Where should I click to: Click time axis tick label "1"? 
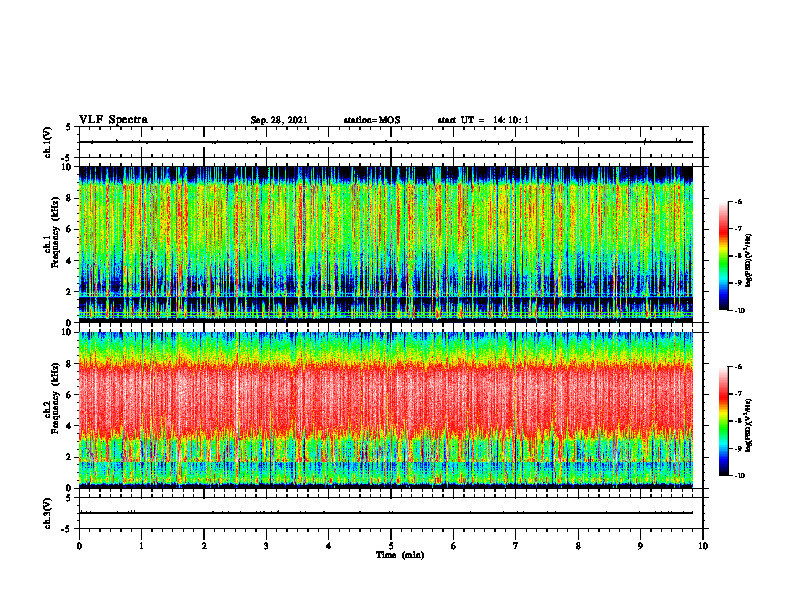tap(141, 546)
